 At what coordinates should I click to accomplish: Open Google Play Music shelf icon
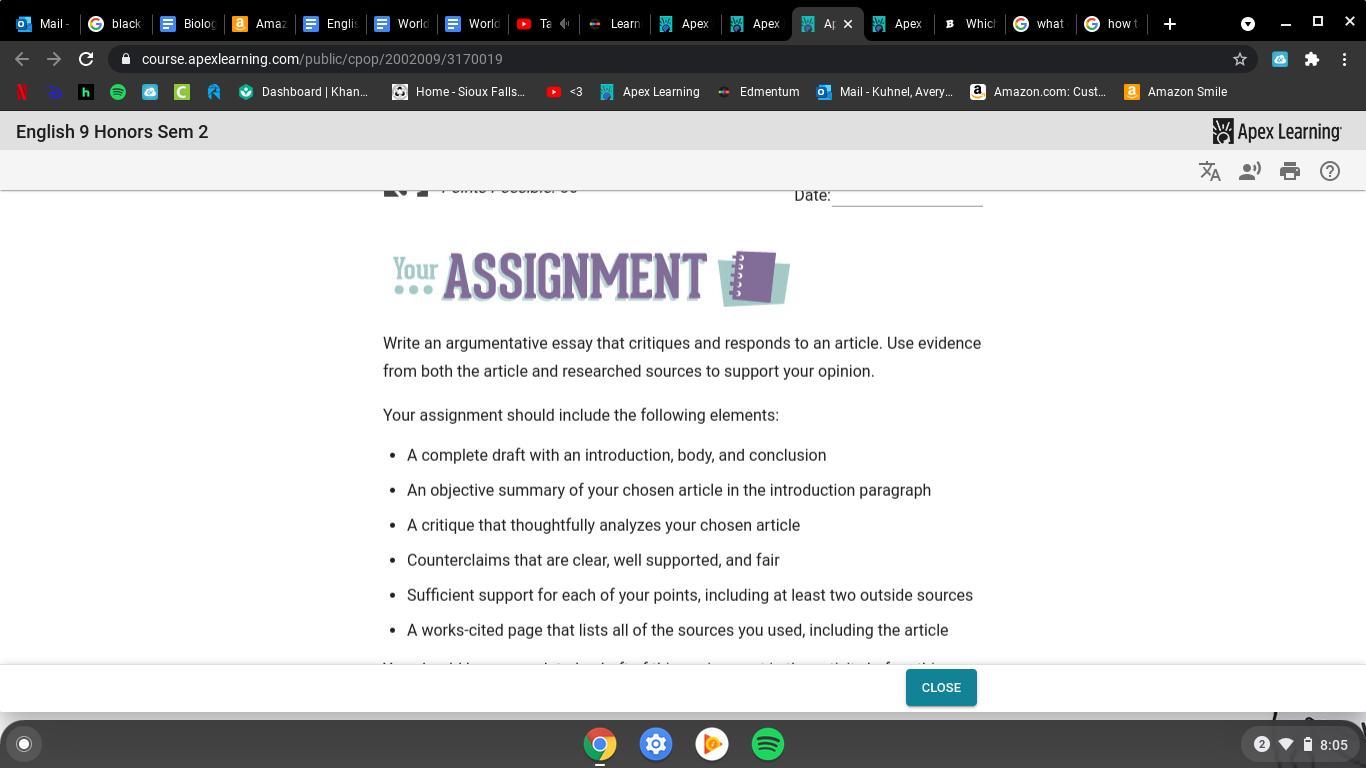[x=712, y=744]
